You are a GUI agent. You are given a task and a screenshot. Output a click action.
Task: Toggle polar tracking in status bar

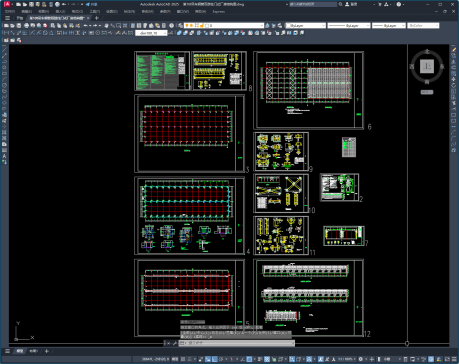[x=221, y=359]
